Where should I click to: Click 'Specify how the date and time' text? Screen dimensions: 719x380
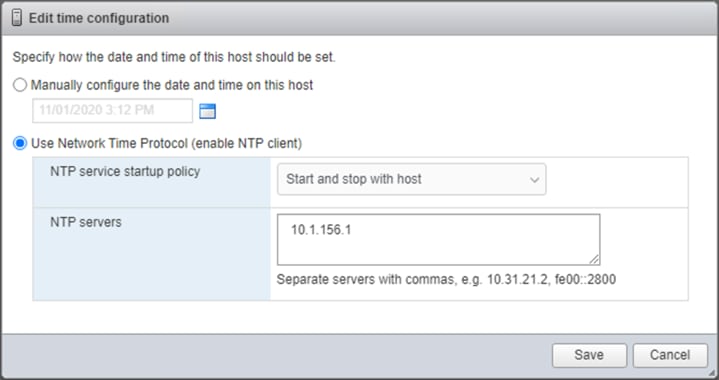pos(174,57)
